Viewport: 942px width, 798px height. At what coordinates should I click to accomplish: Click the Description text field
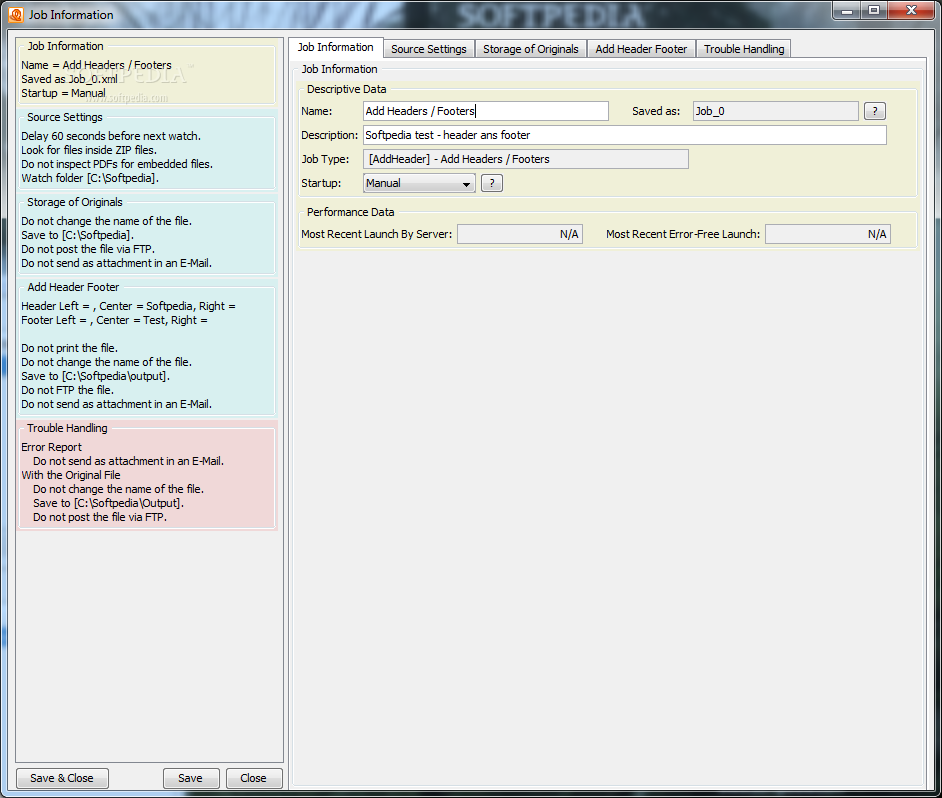[624, 135]
